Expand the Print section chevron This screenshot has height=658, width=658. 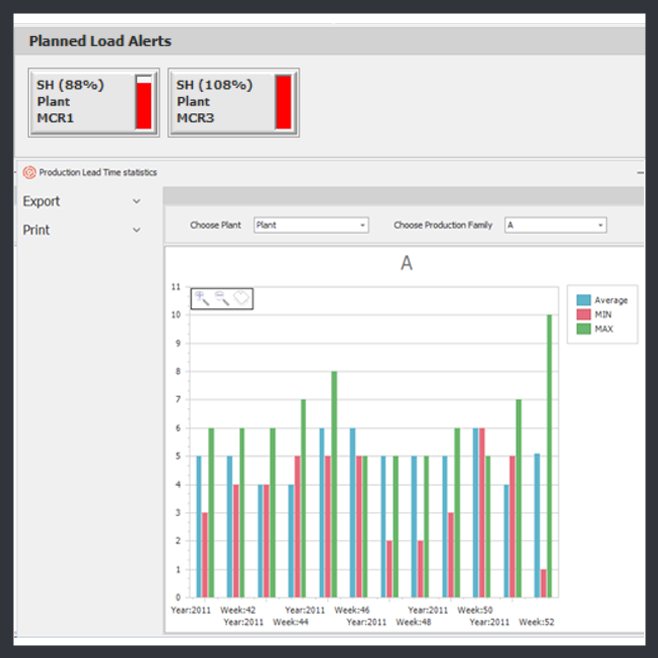137,230
